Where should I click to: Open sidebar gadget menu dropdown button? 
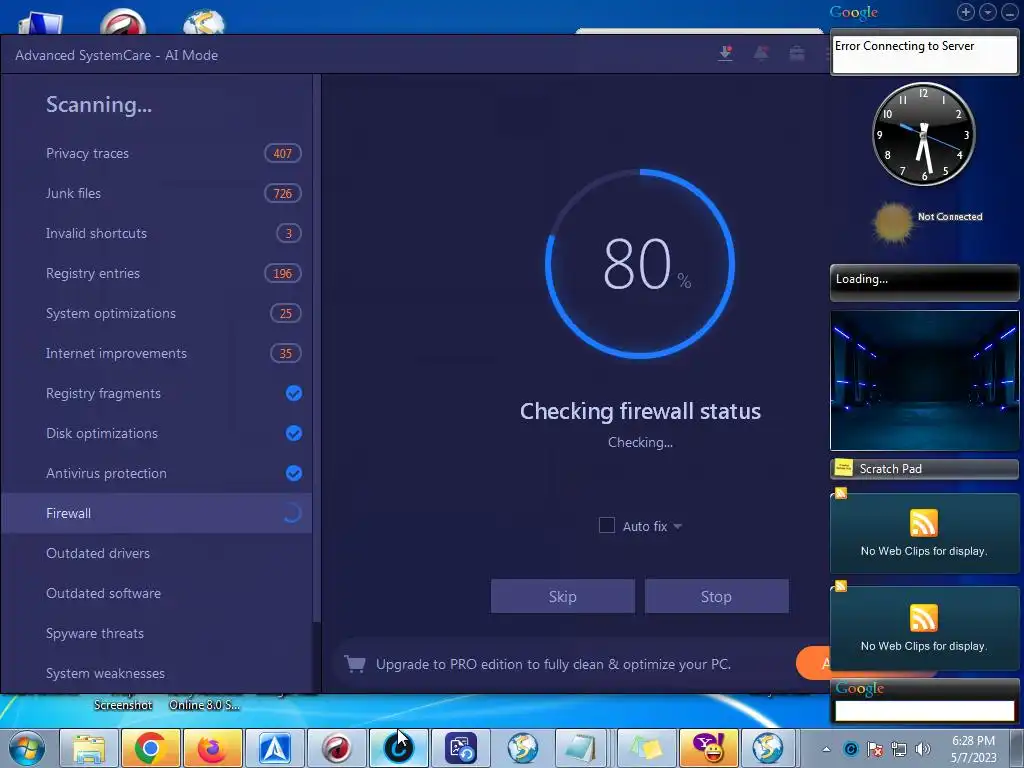[988, 12]
